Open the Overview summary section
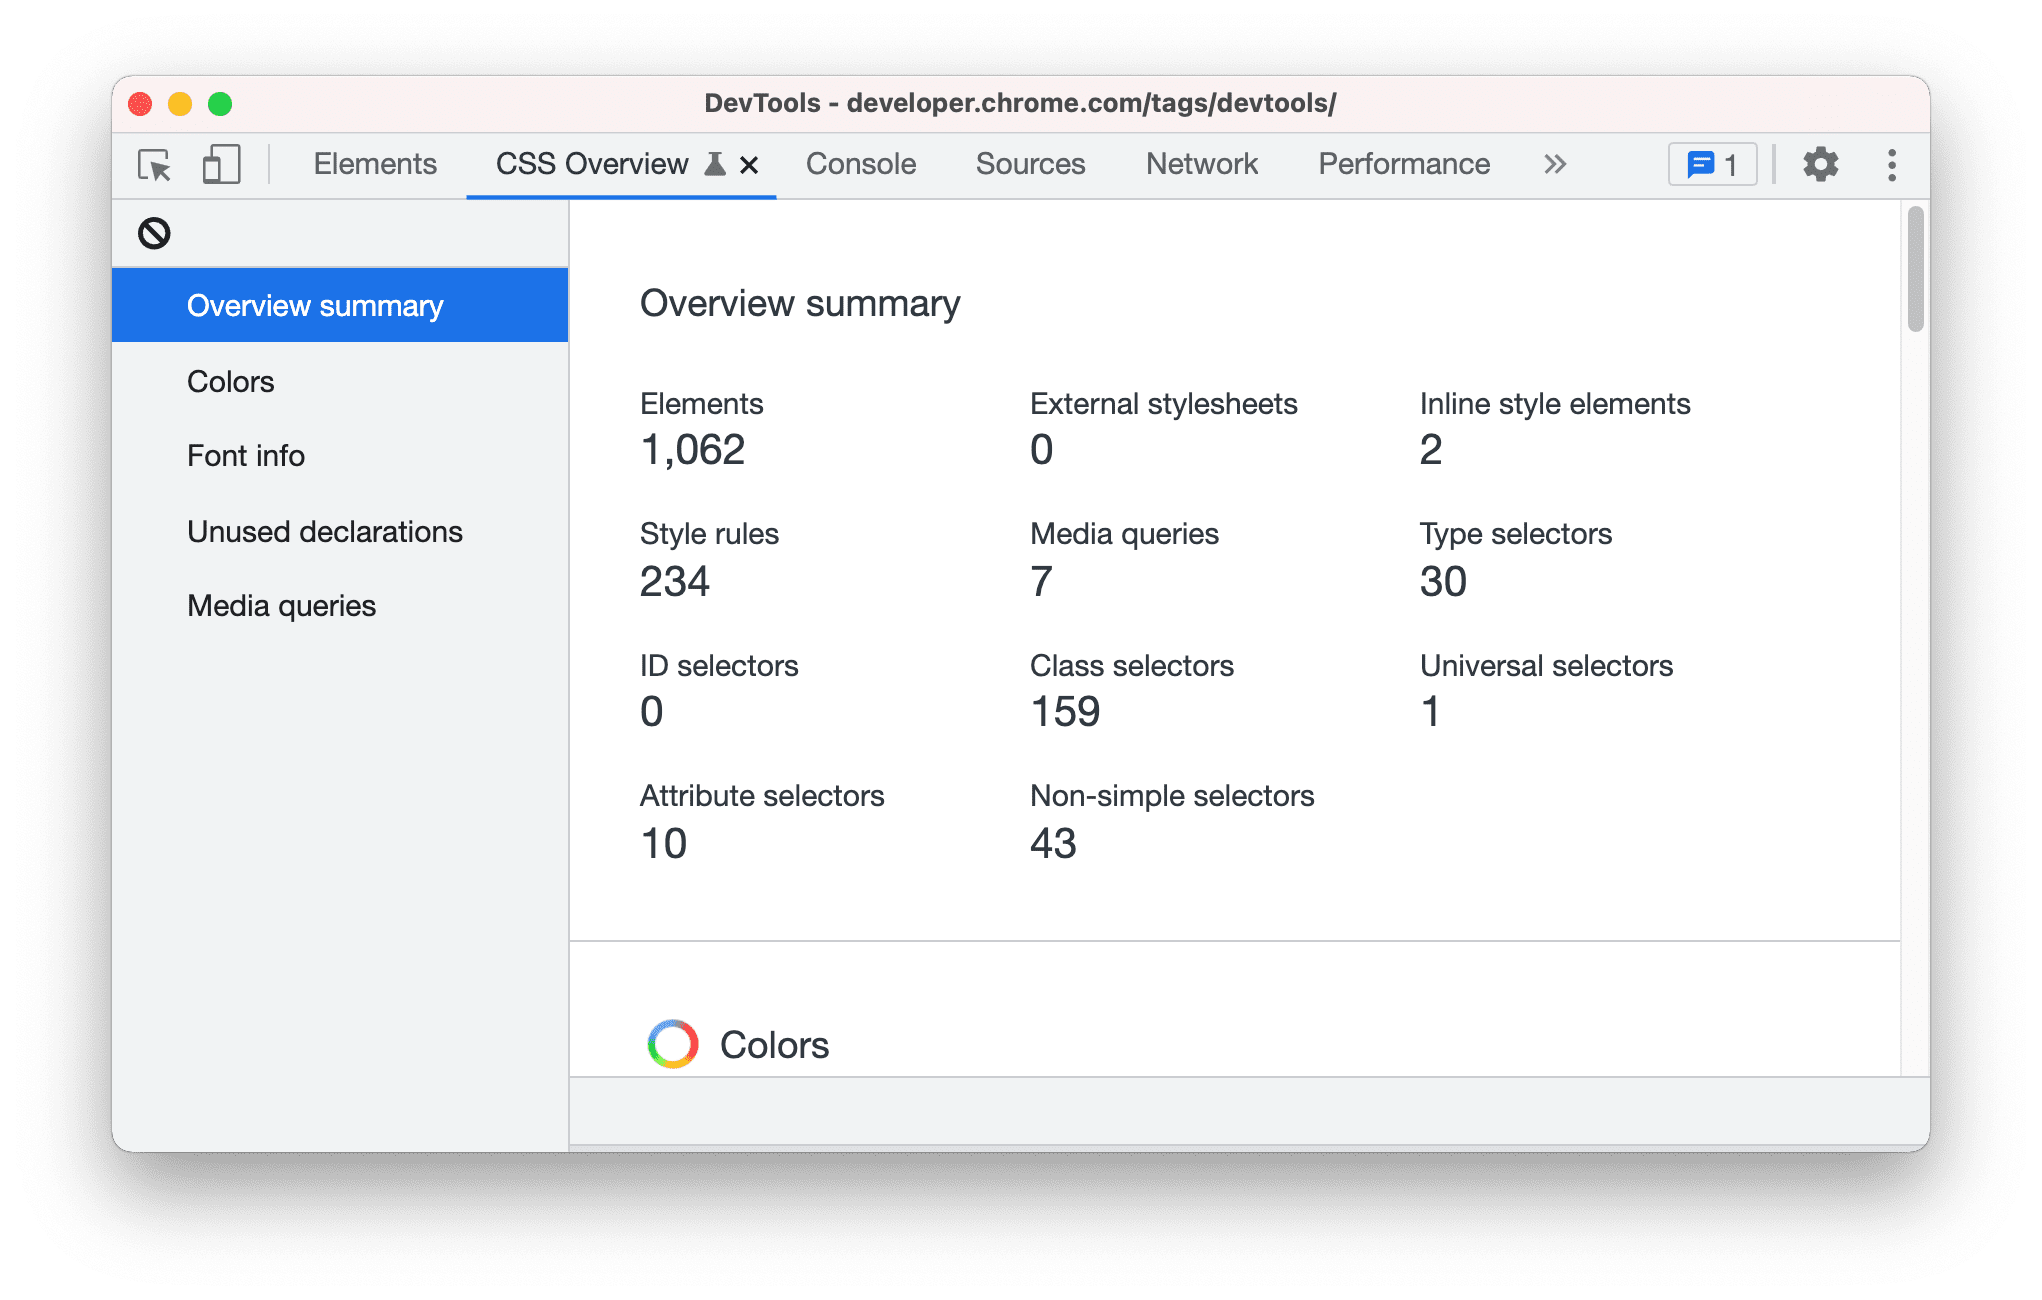Viewport: 2042px width, 1300px height. pyautogui.click(x=319, y=307)
